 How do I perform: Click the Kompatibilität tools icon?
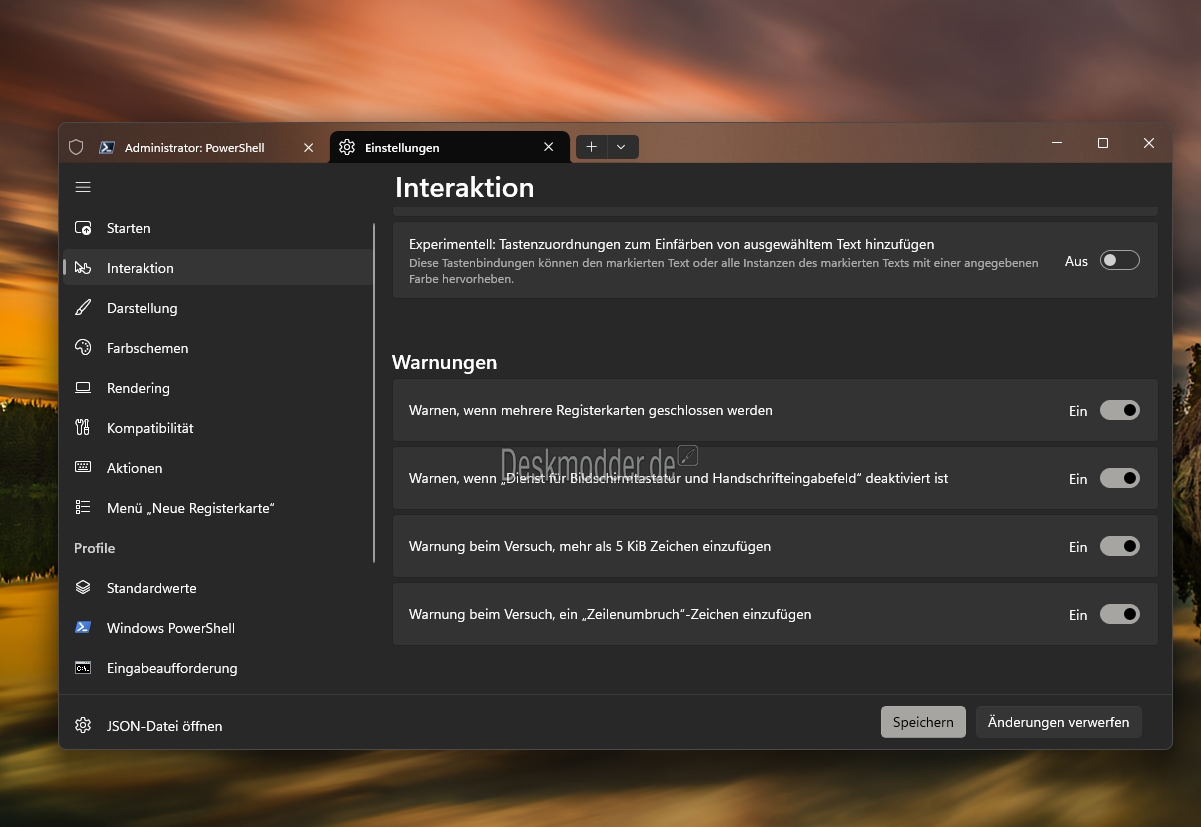[84, 428]
